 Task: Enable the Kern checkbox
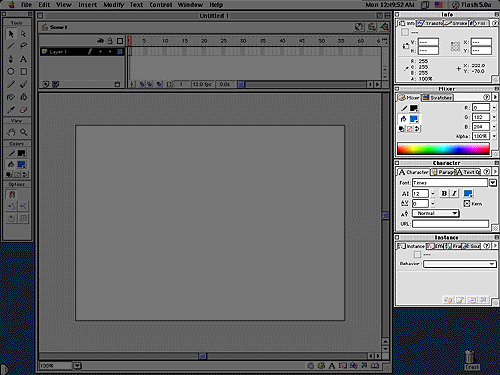(x=467, y=203)
